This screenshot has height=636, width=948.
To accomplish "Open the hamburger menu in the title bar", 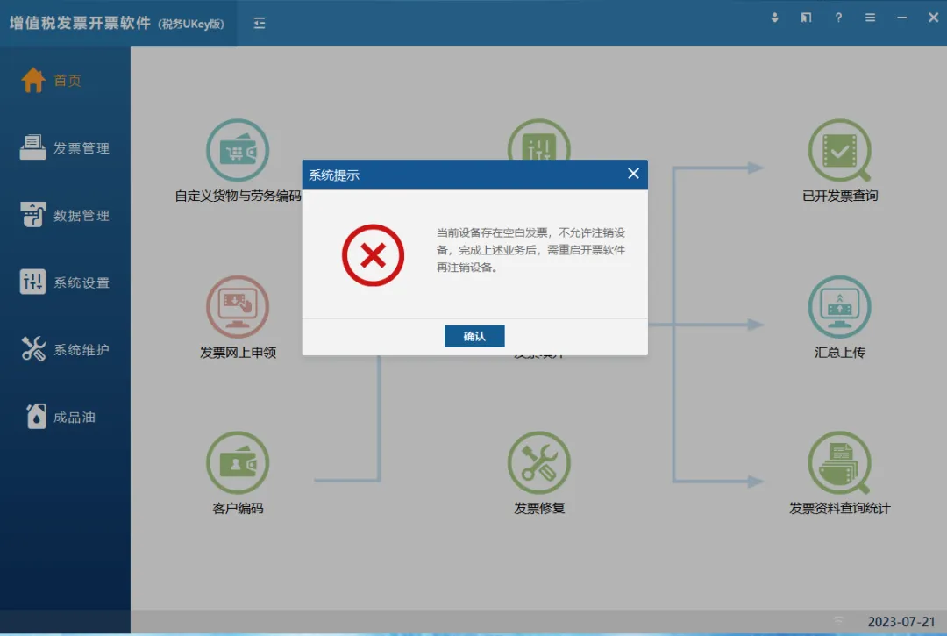I will coord(871,17).
